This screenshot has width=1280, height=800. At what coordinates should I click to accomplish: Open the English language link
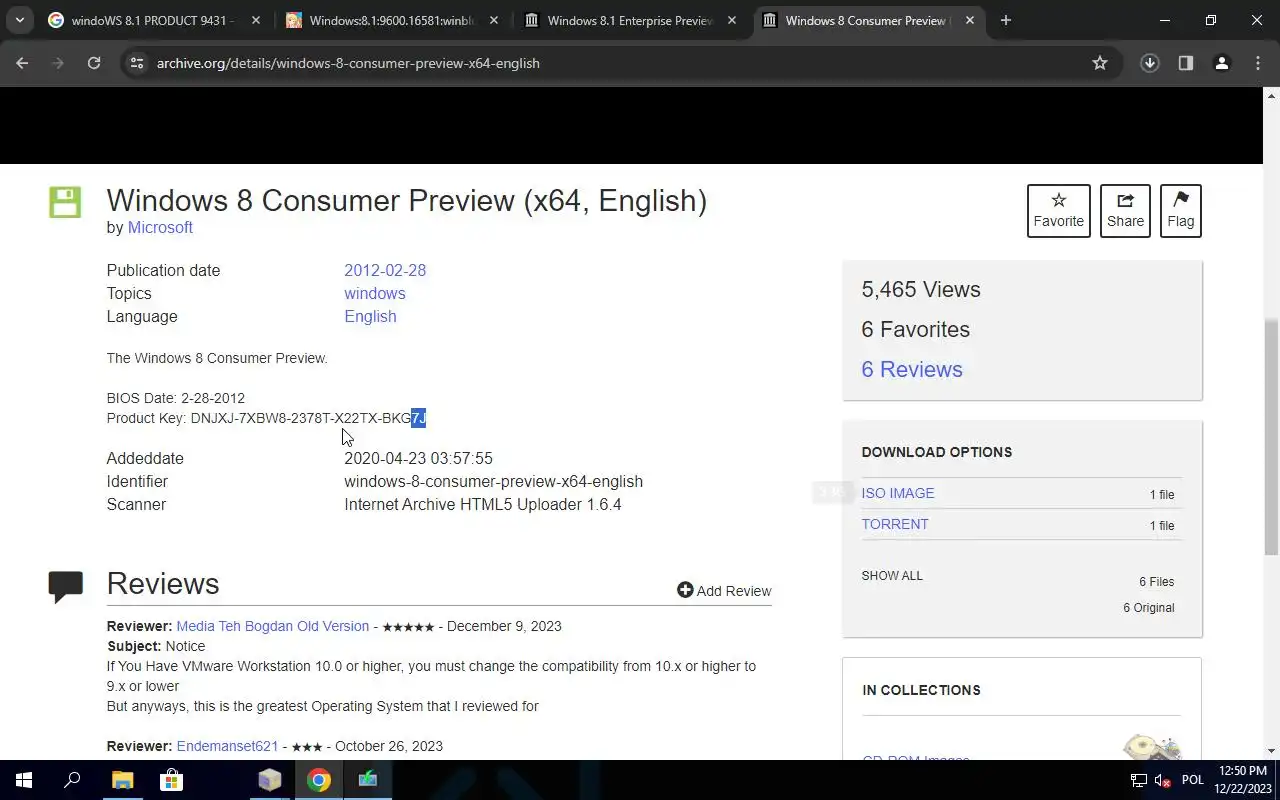[370, 316]
